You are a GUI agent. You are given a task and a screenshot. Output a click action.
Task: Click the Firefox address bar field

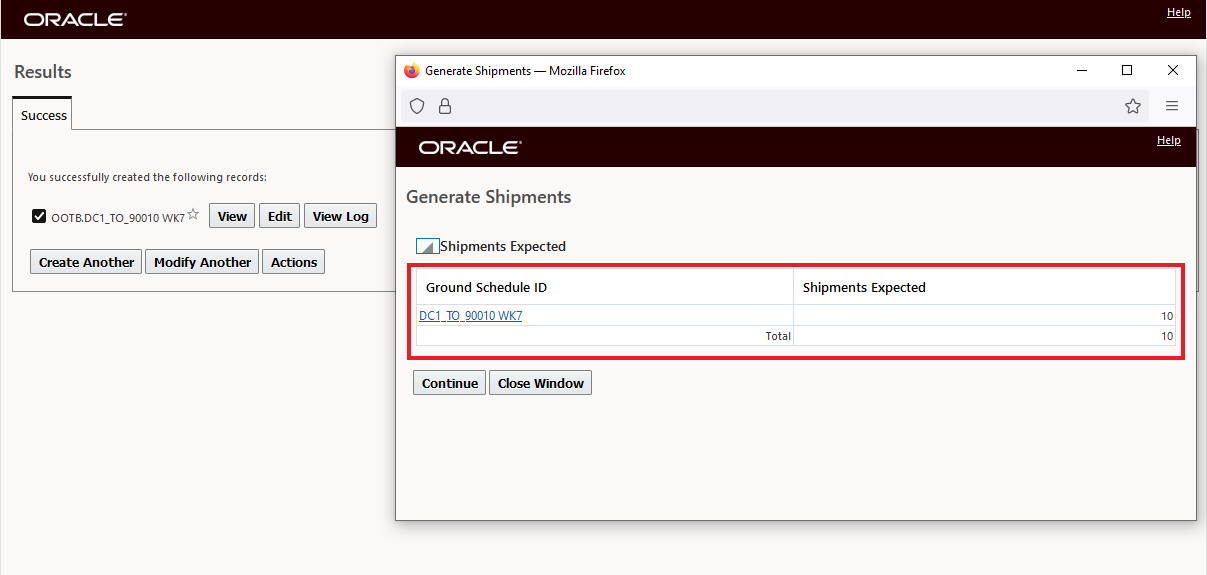[780, 106]
